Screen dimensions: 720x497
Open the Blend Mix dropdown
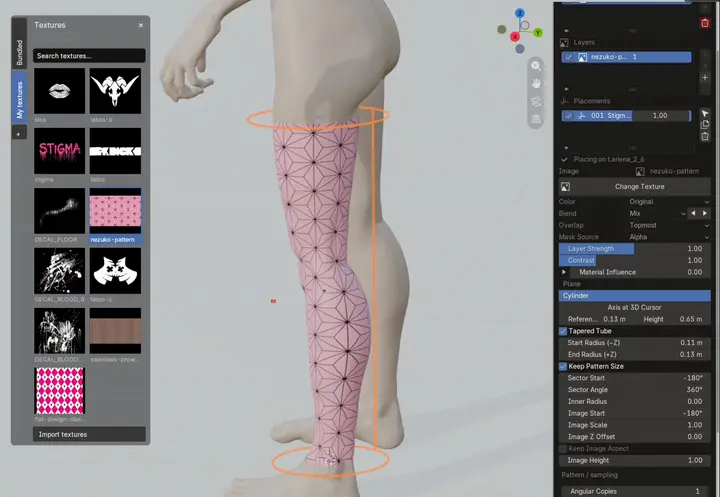point(657,214)
